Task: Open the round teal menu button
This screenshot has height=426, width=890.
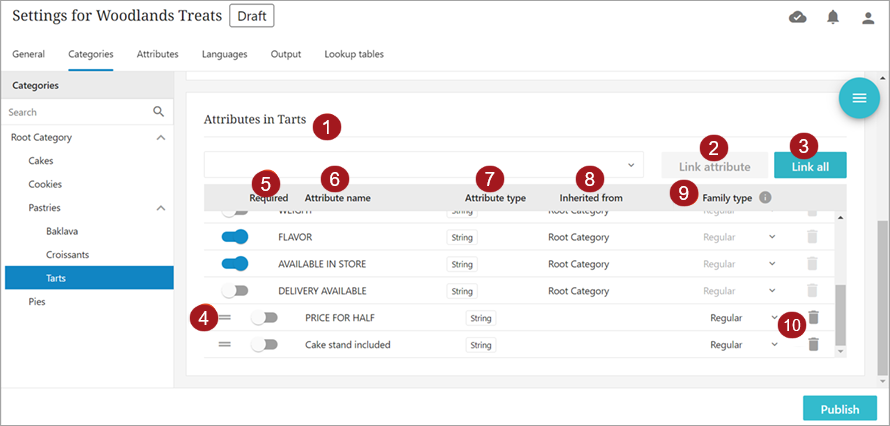Action: (858, 97)
